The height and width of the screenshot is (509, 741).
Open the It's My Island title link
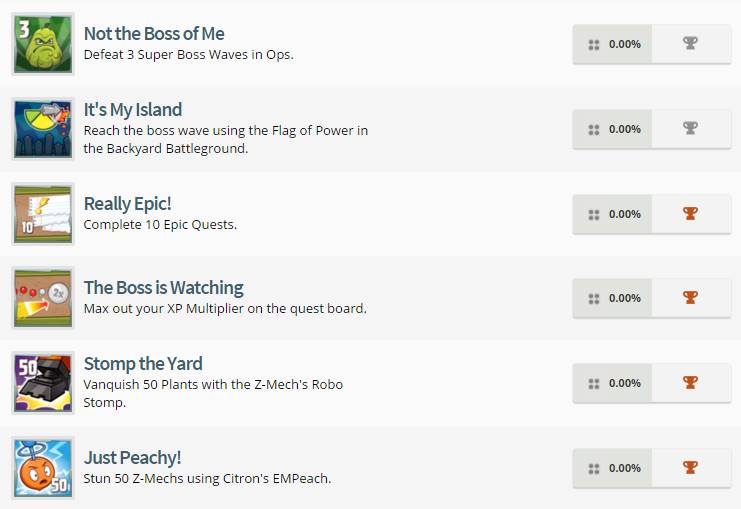133,110
